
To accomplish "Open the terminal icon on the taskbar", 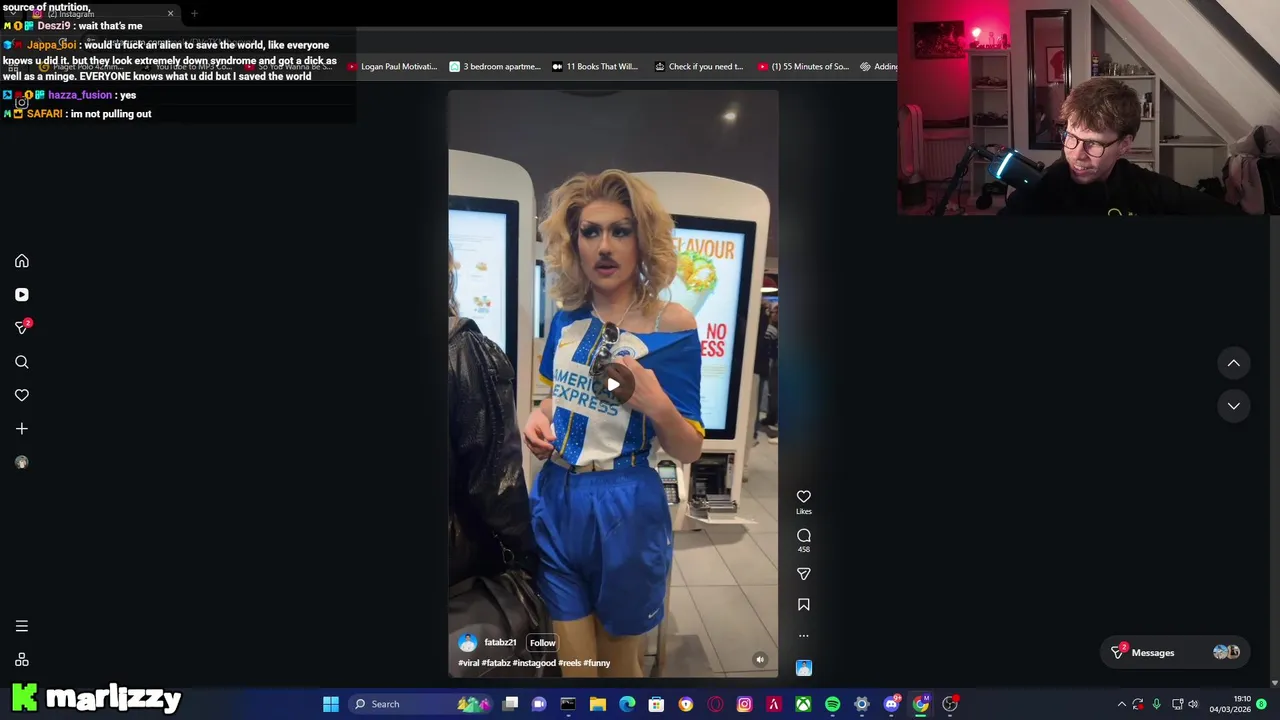I will coord(568,704).
